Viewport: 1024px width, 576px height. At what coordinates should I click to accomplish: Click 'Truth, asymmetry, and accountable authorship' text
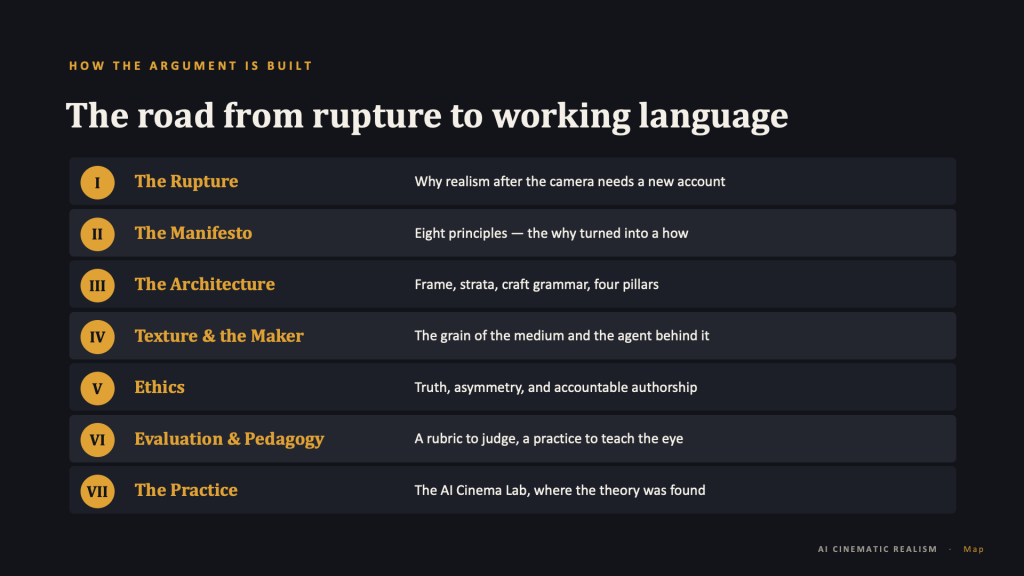tap(556, 387)
